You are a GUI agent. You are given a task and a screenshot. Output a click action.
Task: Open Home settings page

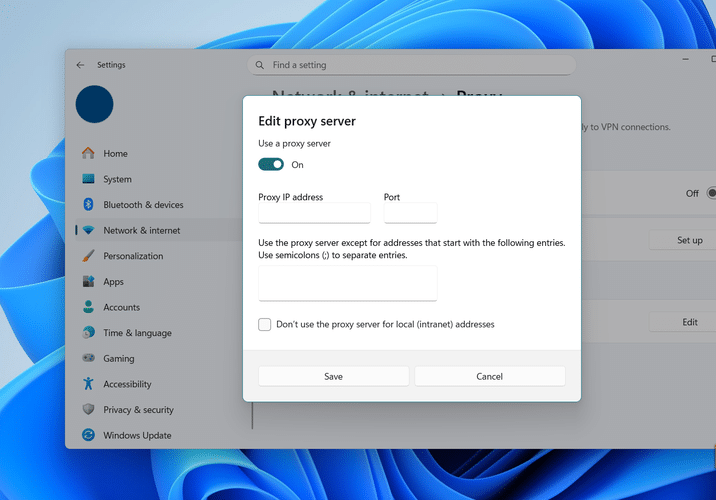[159, 153]
